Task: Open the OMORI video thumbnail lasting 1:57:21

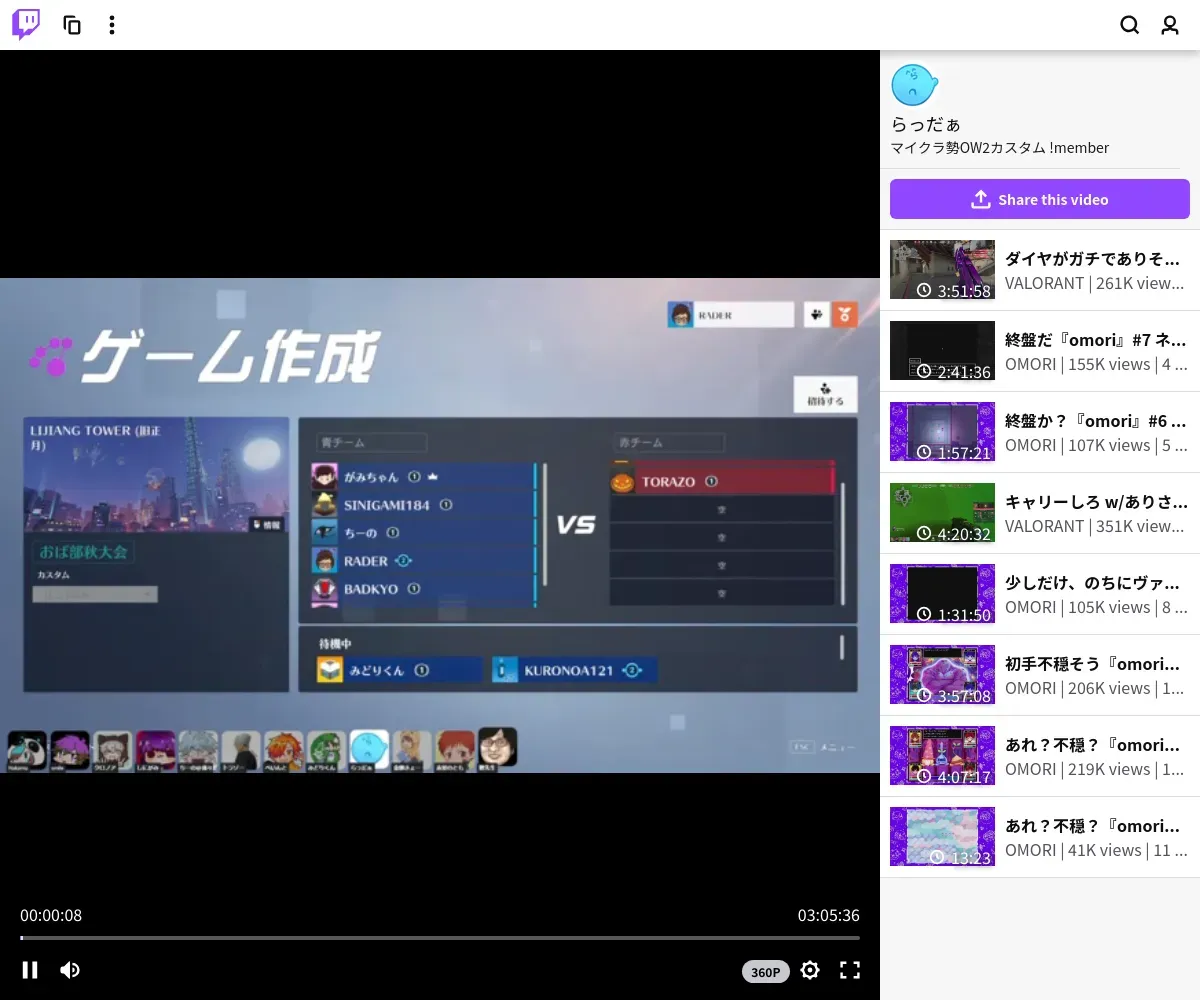Action: pos(942,432)
